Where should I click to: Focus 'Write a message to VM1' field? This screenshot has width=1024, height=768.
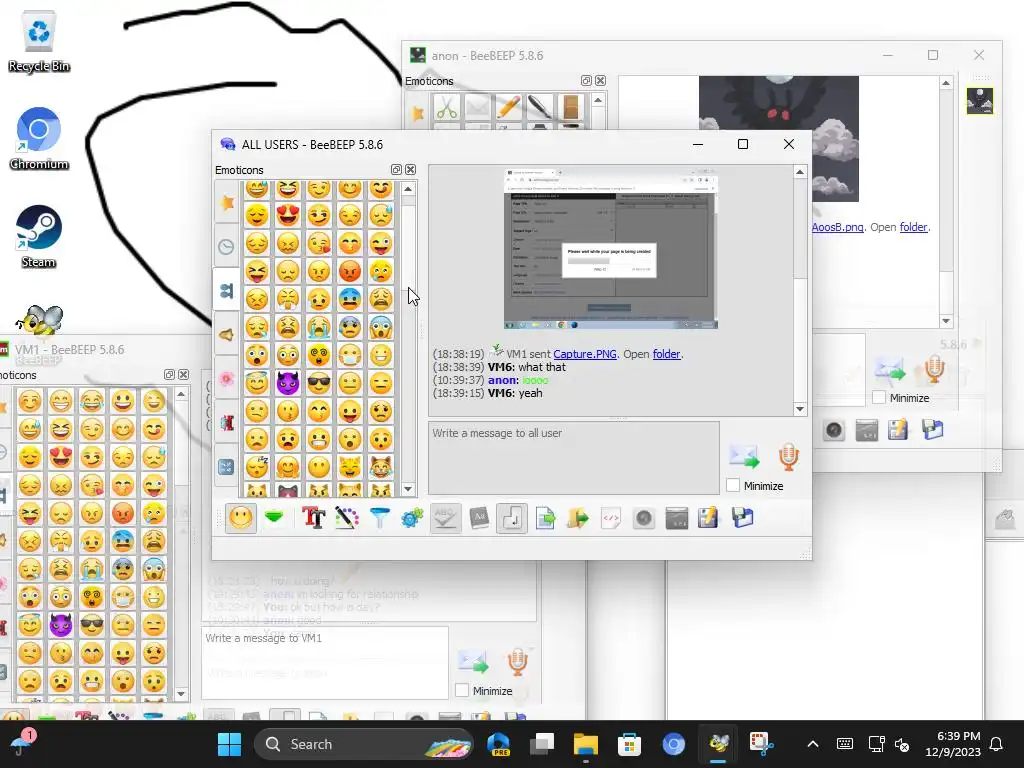(x=325, y=663)
